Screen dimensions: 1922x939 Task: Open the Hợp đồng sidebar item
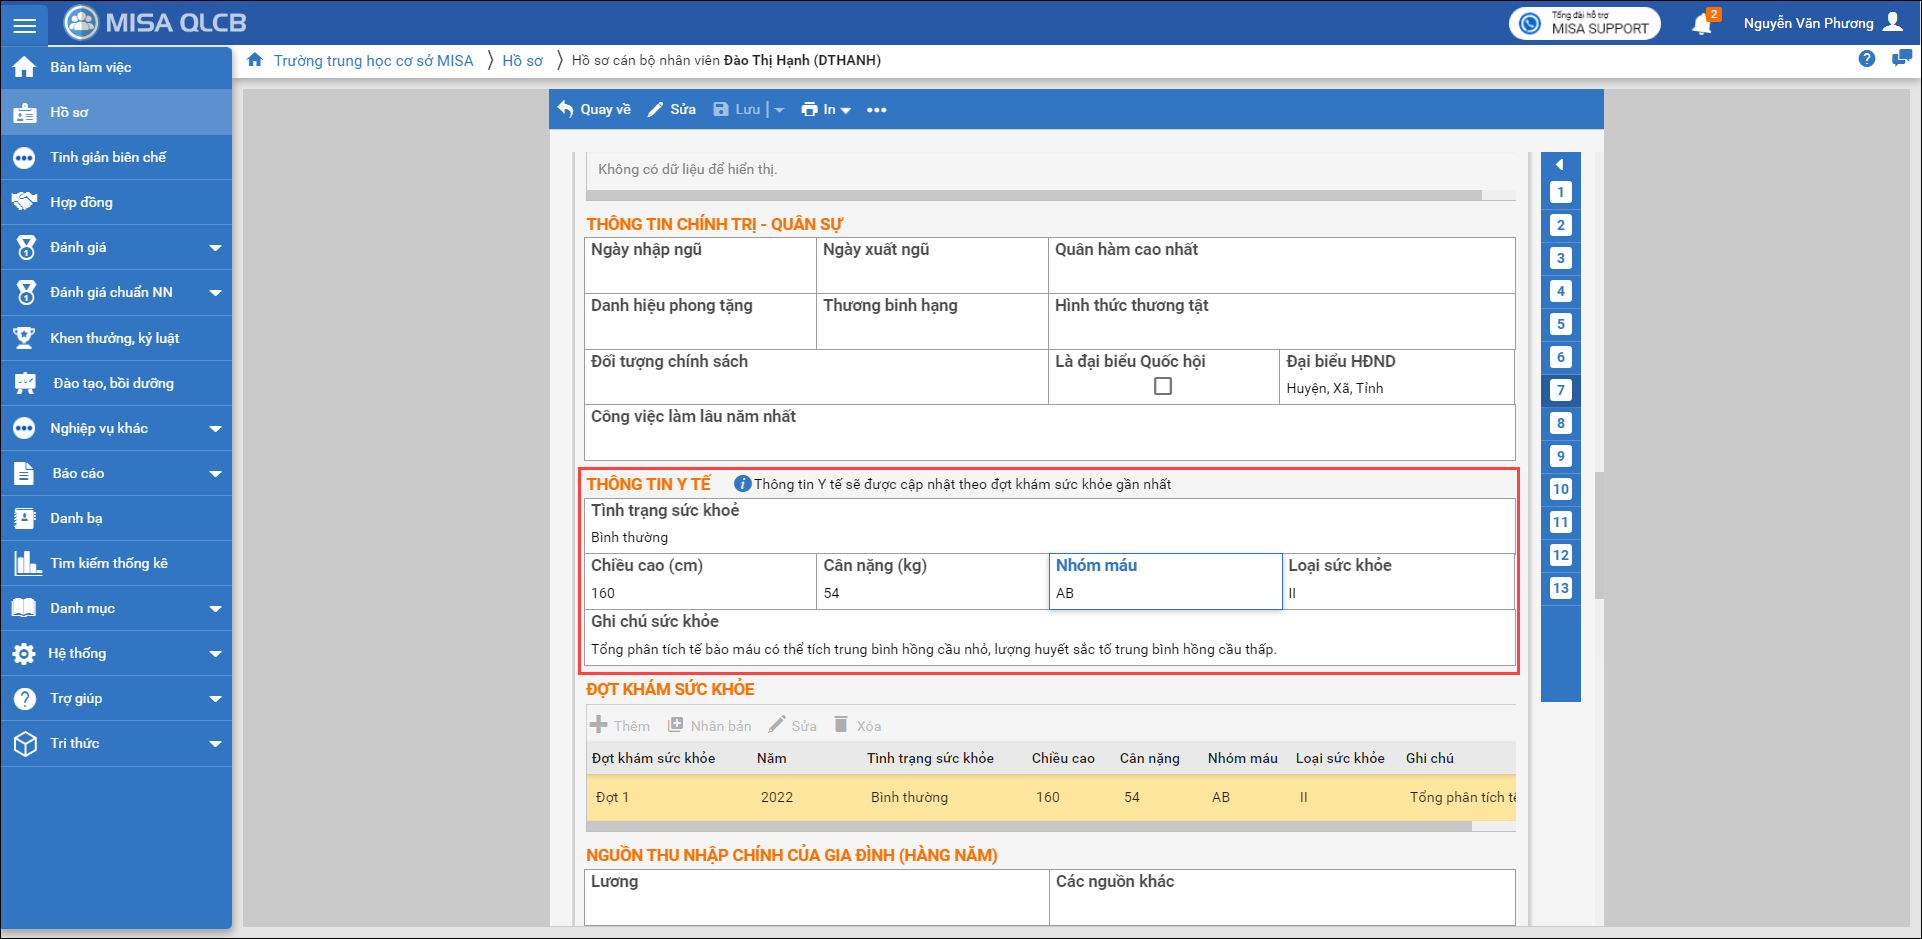click(x=81, y=202)
